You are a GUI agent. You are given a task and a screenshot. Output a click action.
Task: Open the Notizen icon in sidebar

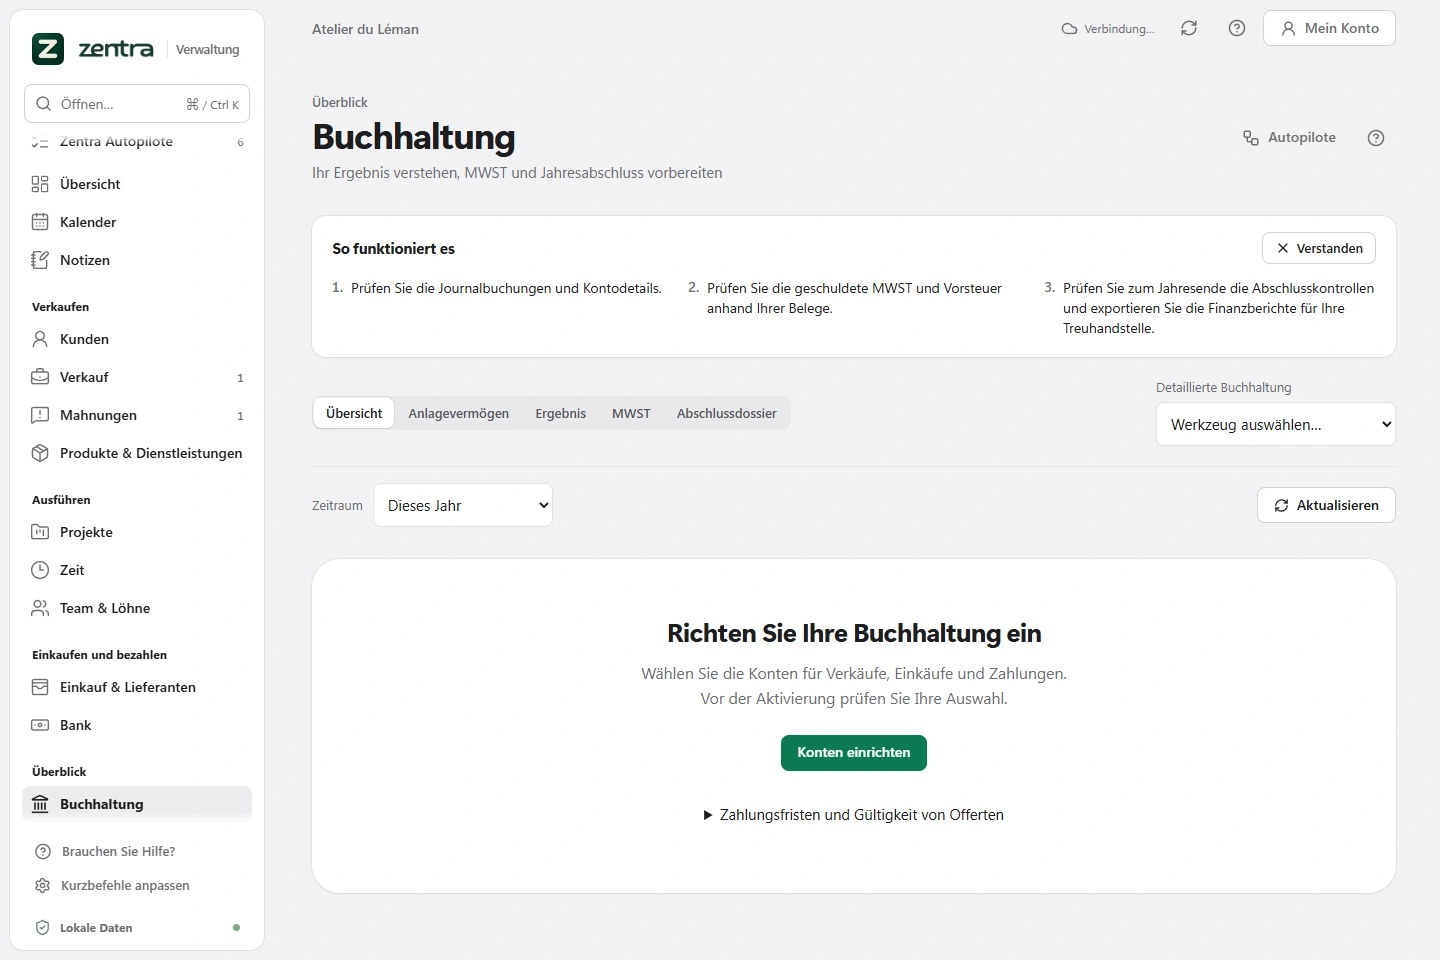[x=40, y=260]
